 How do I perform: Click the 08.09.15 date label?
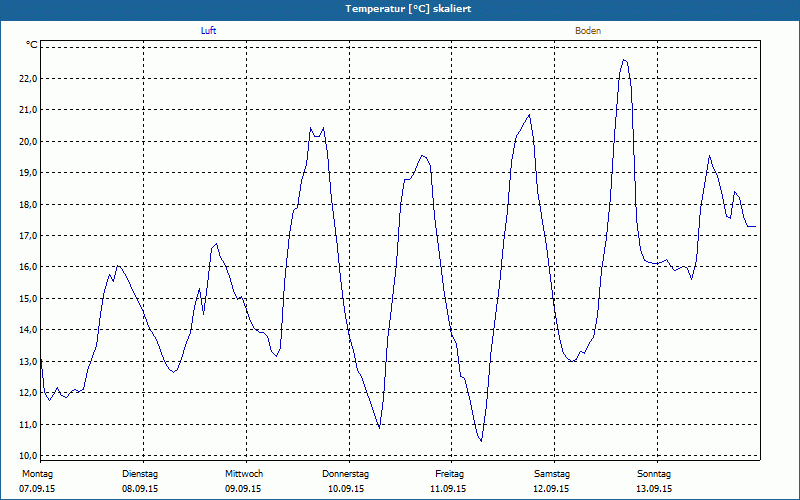[x=140, y=489]
